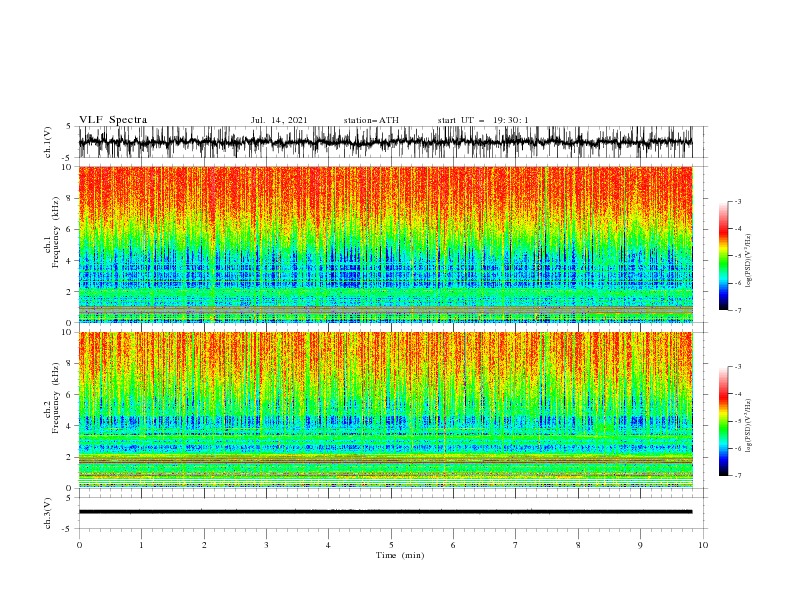Screen dimensions: 792x612
Task: Click the "5" tick on the time axis
Action: (391, 545)
